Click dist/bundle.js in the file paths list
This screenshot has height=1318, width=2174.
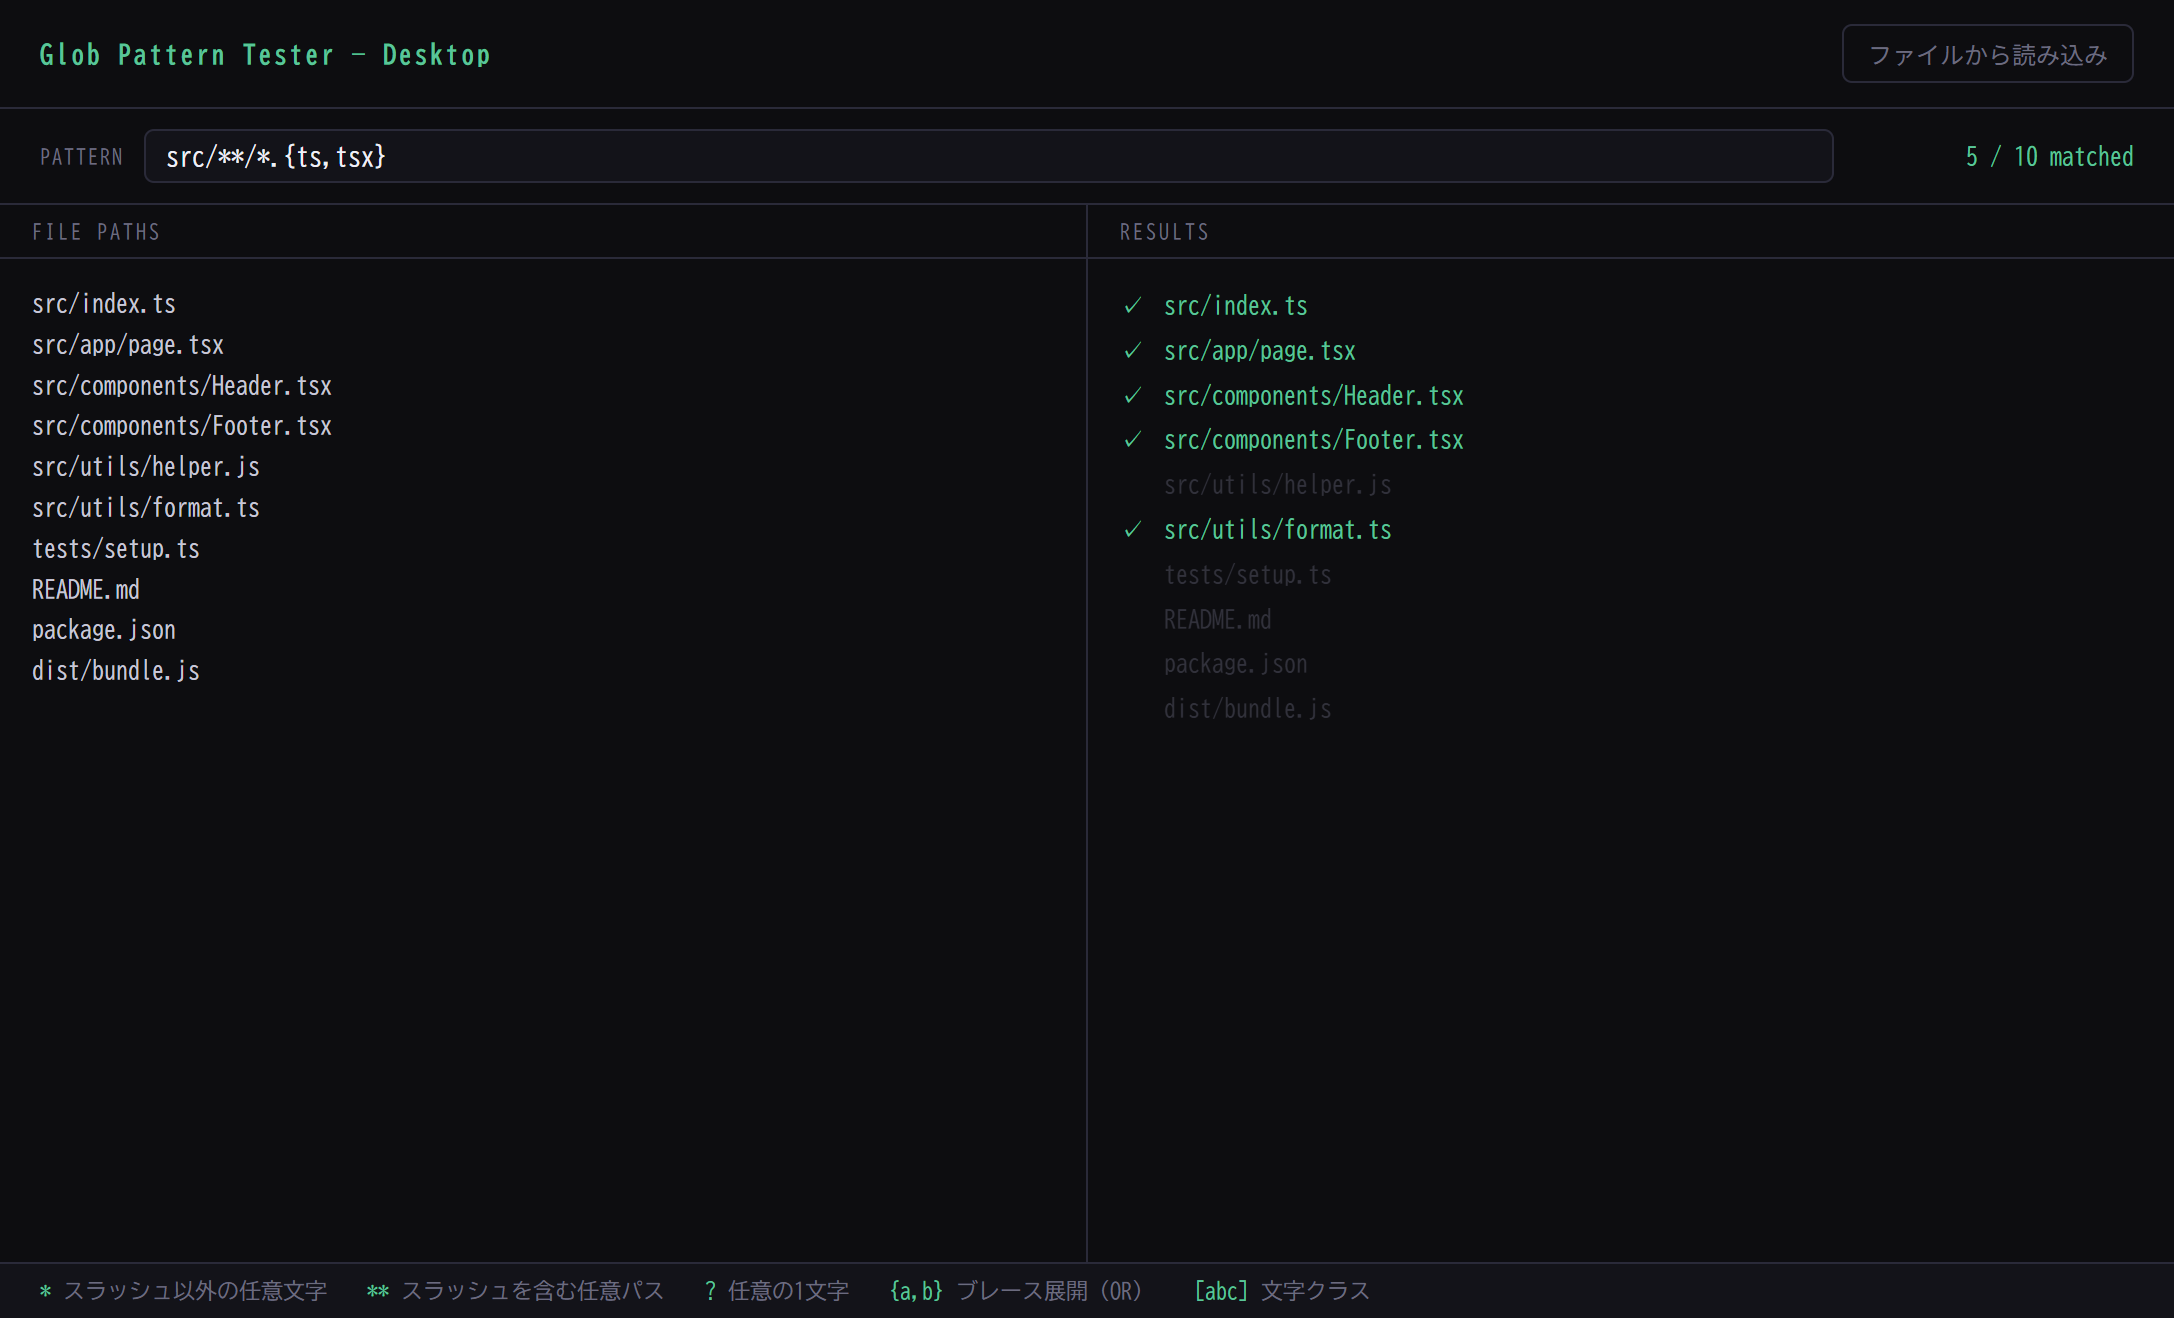tap(116, 671)
